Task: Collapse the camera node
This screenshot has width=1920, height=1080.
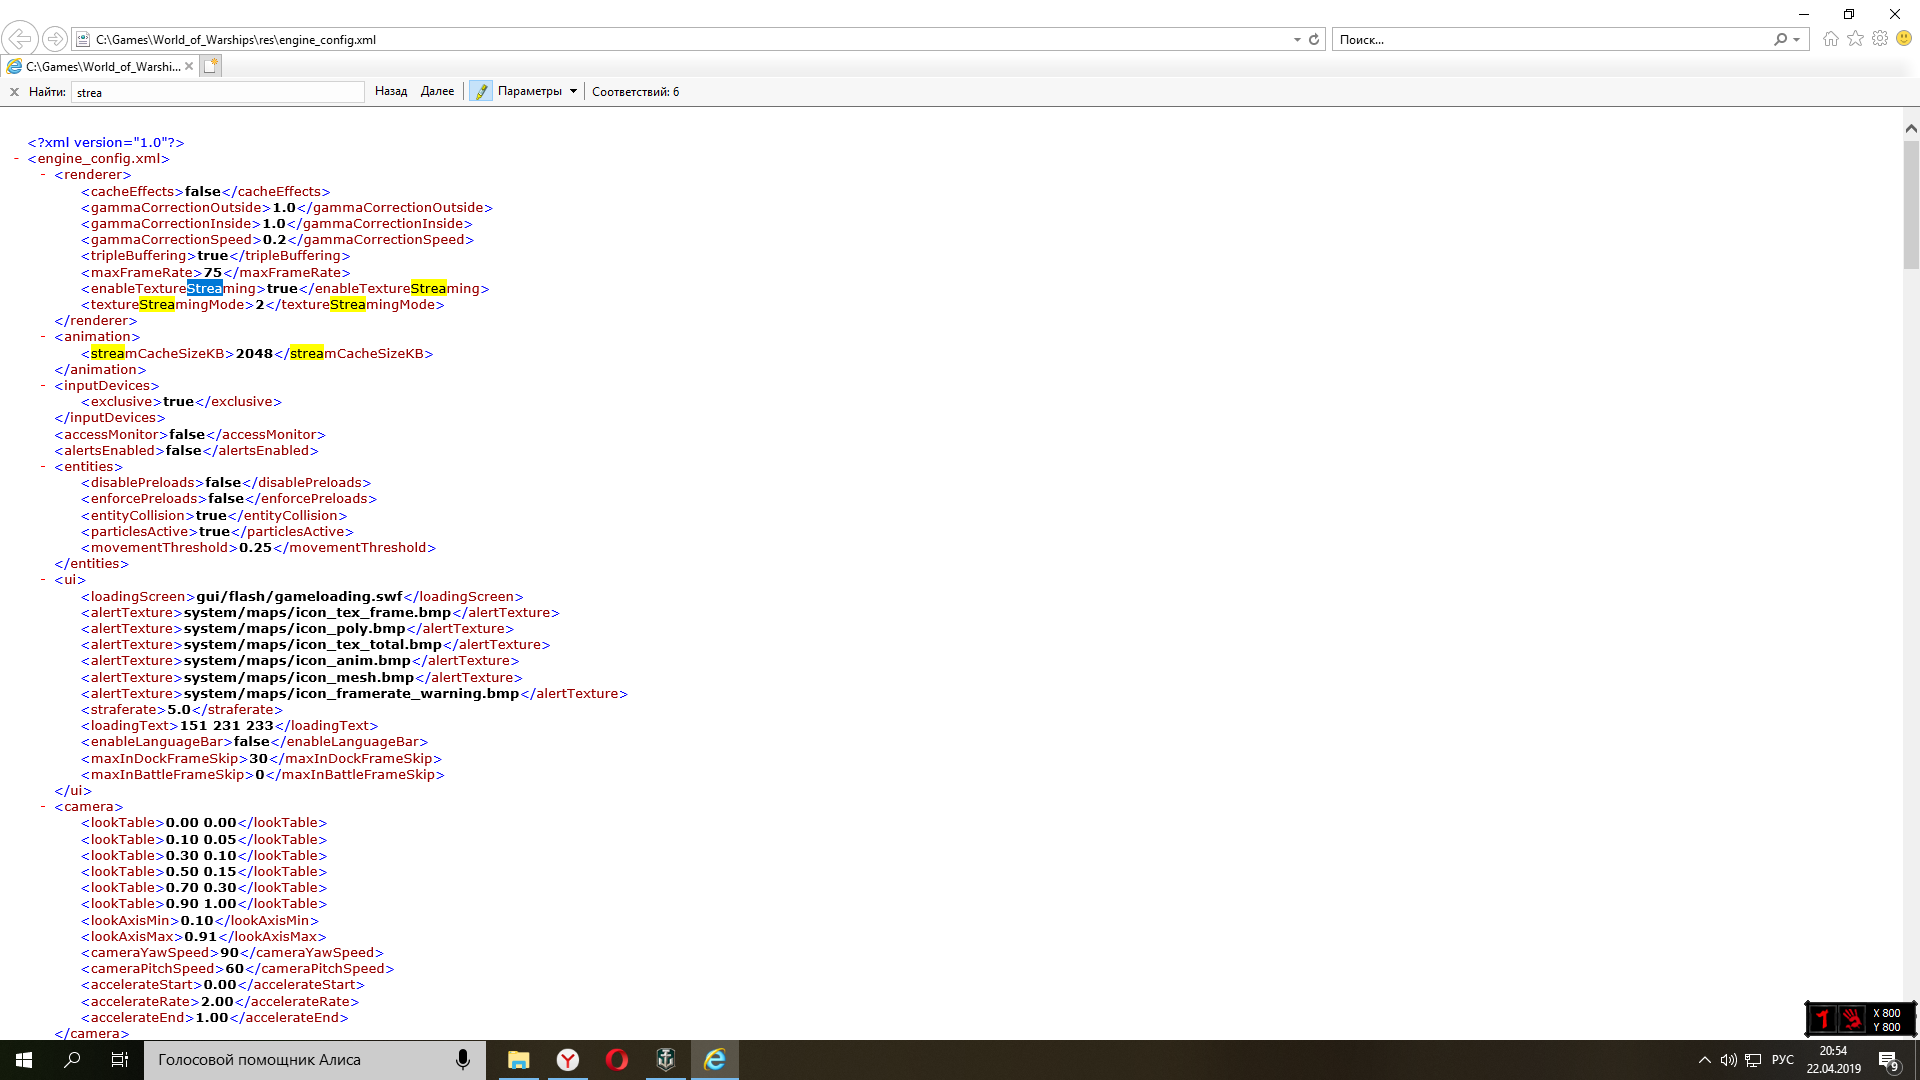Action: [43, 806]
